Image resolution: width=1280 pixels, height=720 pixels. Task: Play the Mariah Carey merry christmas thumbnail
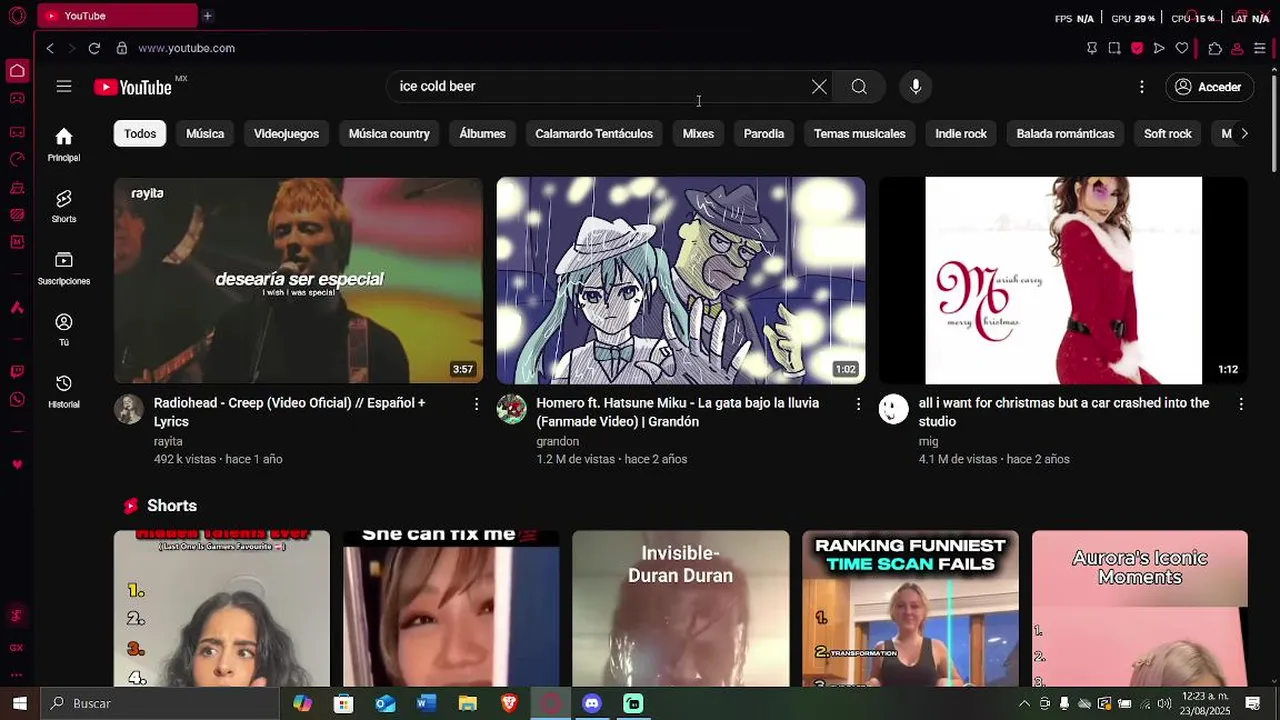tap(1063, 280)
